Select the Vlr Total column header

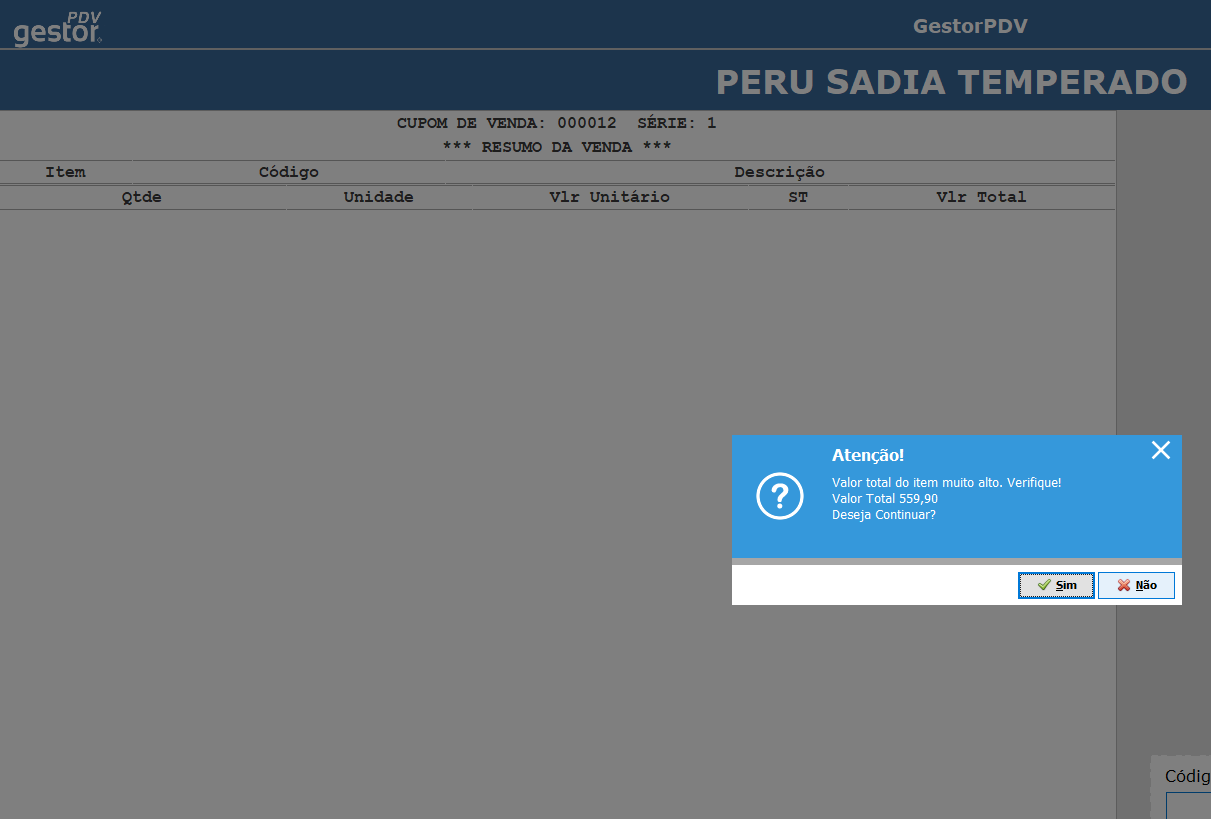(x=981, y=197)
